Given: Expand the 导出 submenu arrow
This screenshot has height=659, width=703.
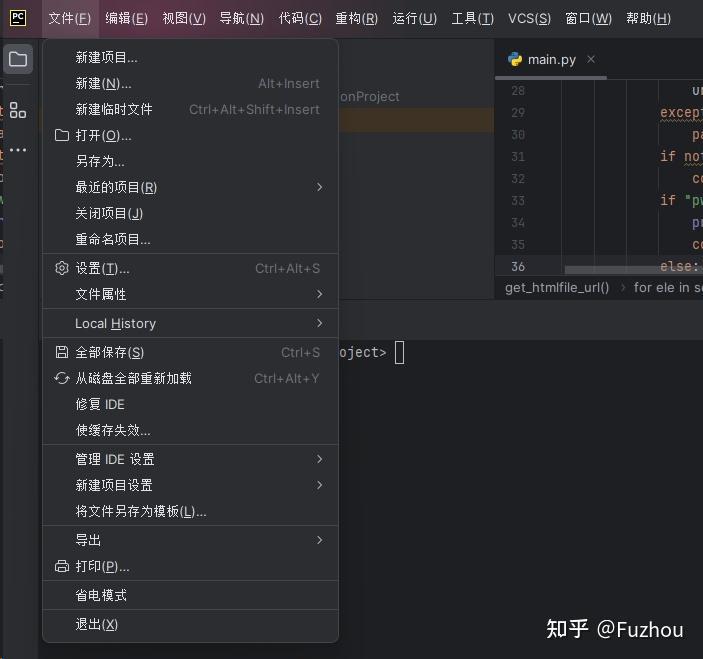Looking at the screenshot, I should 319,540.
